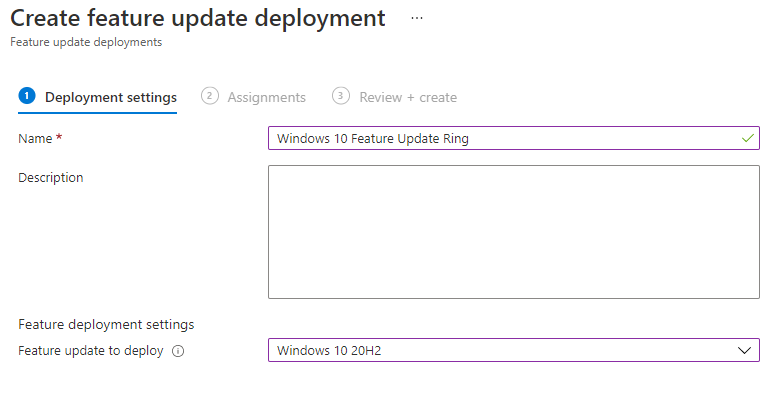
Task: Click the Feature update deployments breadcrumb text
Action: (86, 42)
